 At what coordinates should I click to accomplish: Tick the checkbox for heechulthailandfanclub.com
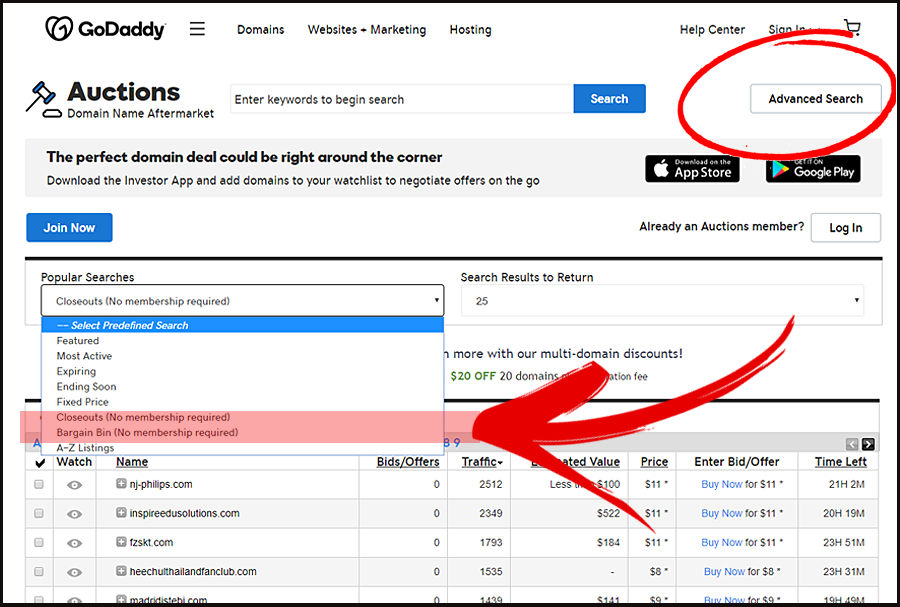(39, 571)
